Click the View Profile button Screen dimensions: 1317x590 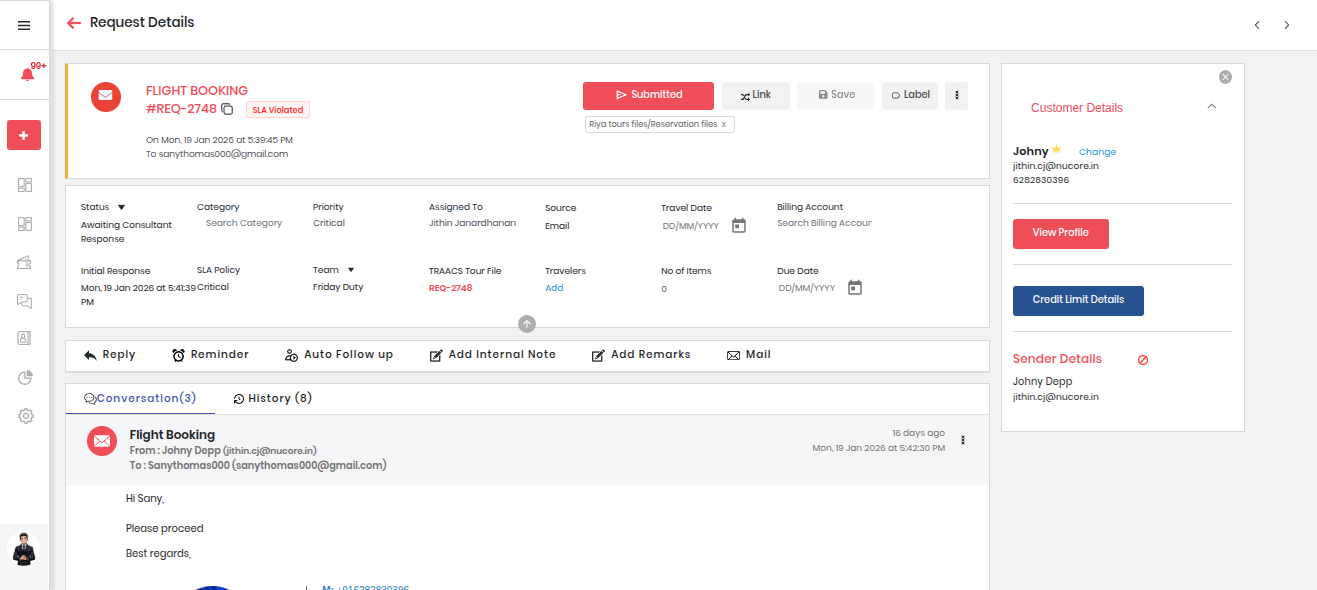[x=1060, y=233]
